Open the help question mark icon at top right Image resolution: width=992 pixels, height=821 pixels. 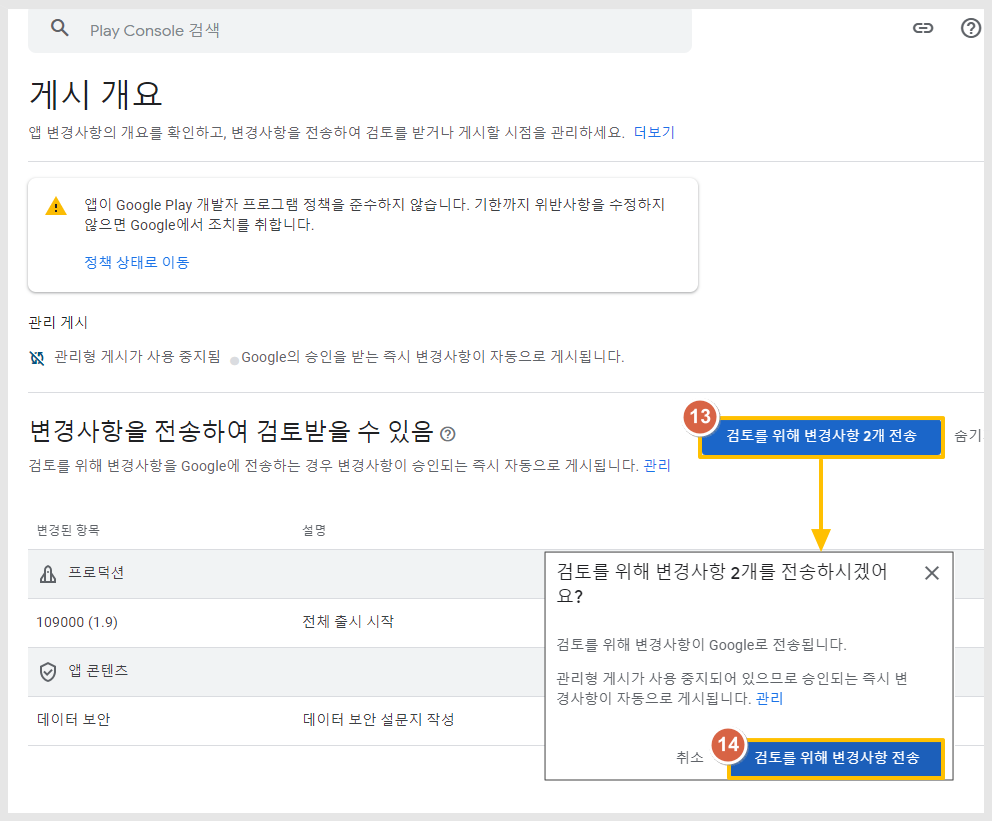point(970,28)
